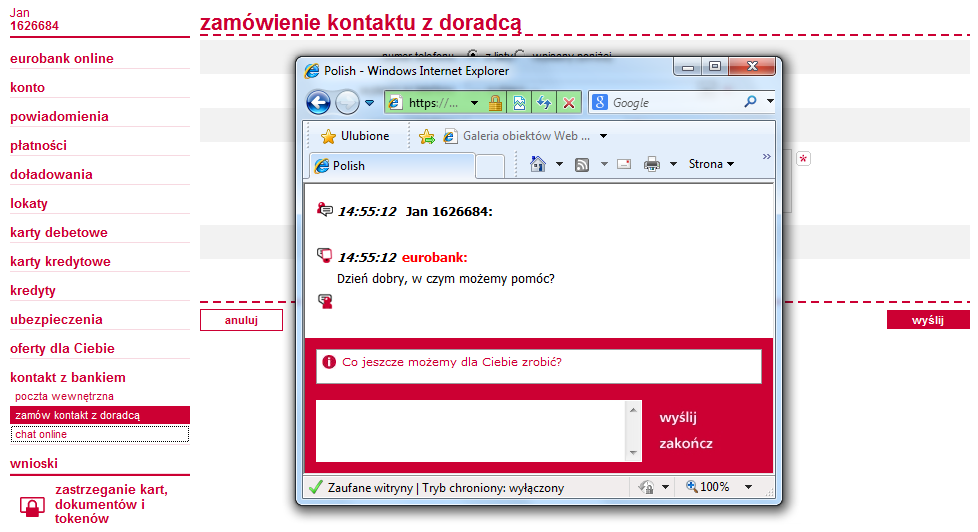Select the Polish browser tab
This screenshot has width=978, height=532.
pos(392,166)
